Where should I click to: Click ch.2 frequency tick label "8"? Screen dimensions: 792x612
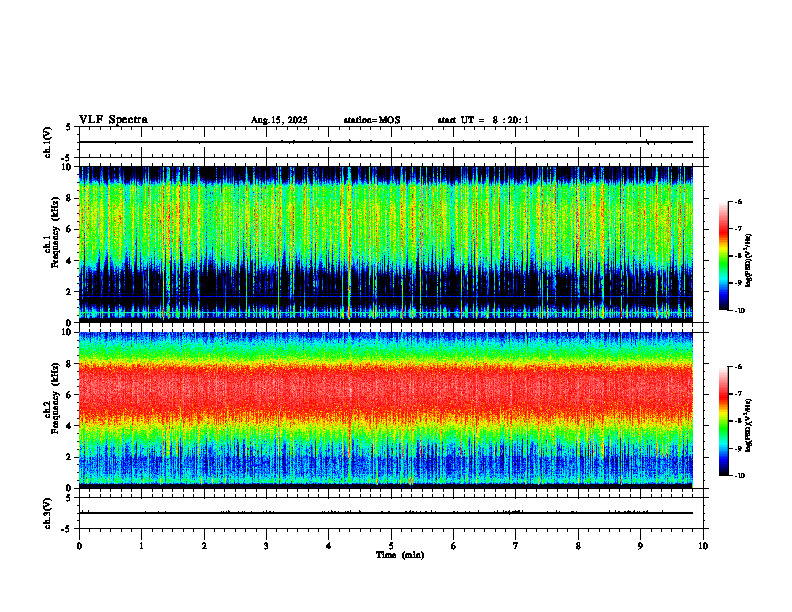70,364
